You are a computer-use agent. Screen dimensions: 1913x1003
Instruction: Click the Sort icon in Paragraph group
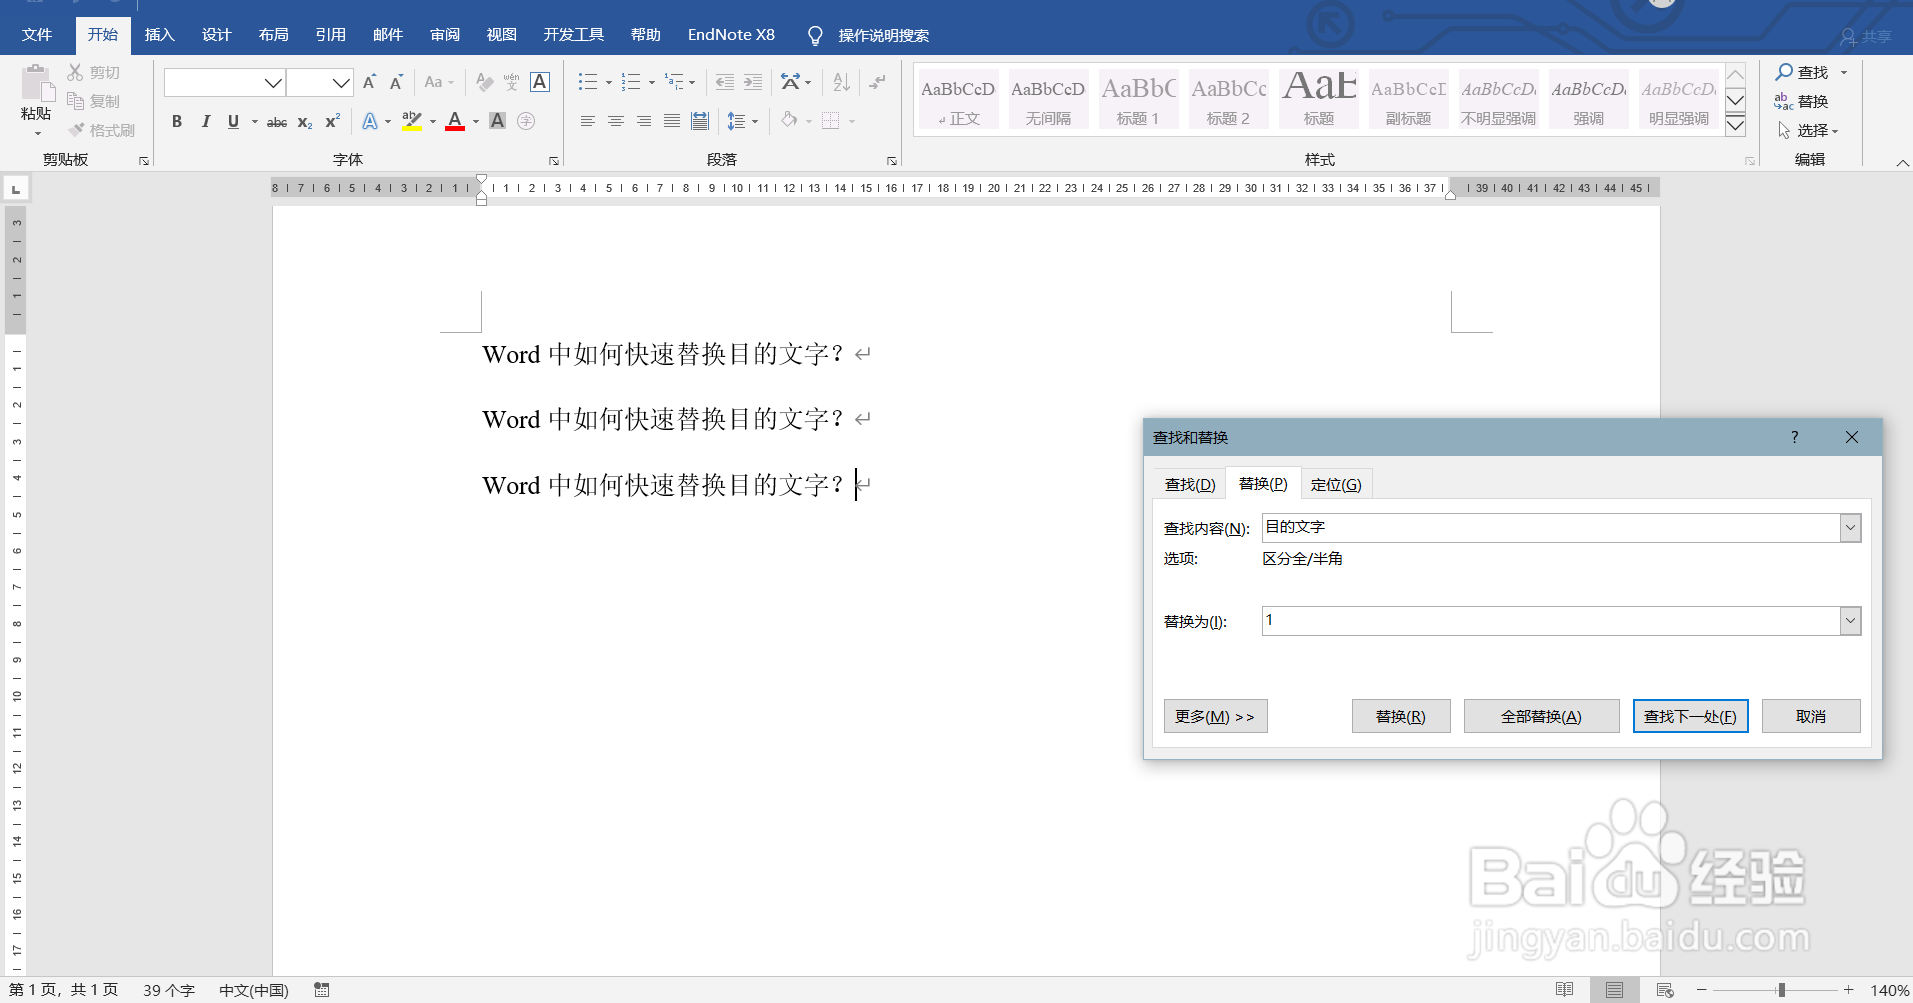point(840,82)
